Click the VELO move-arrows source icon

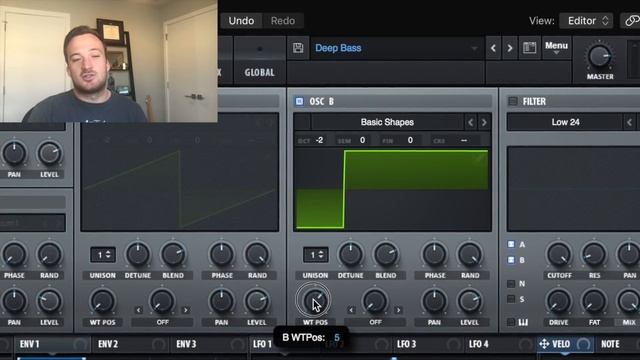coord(544,344)
